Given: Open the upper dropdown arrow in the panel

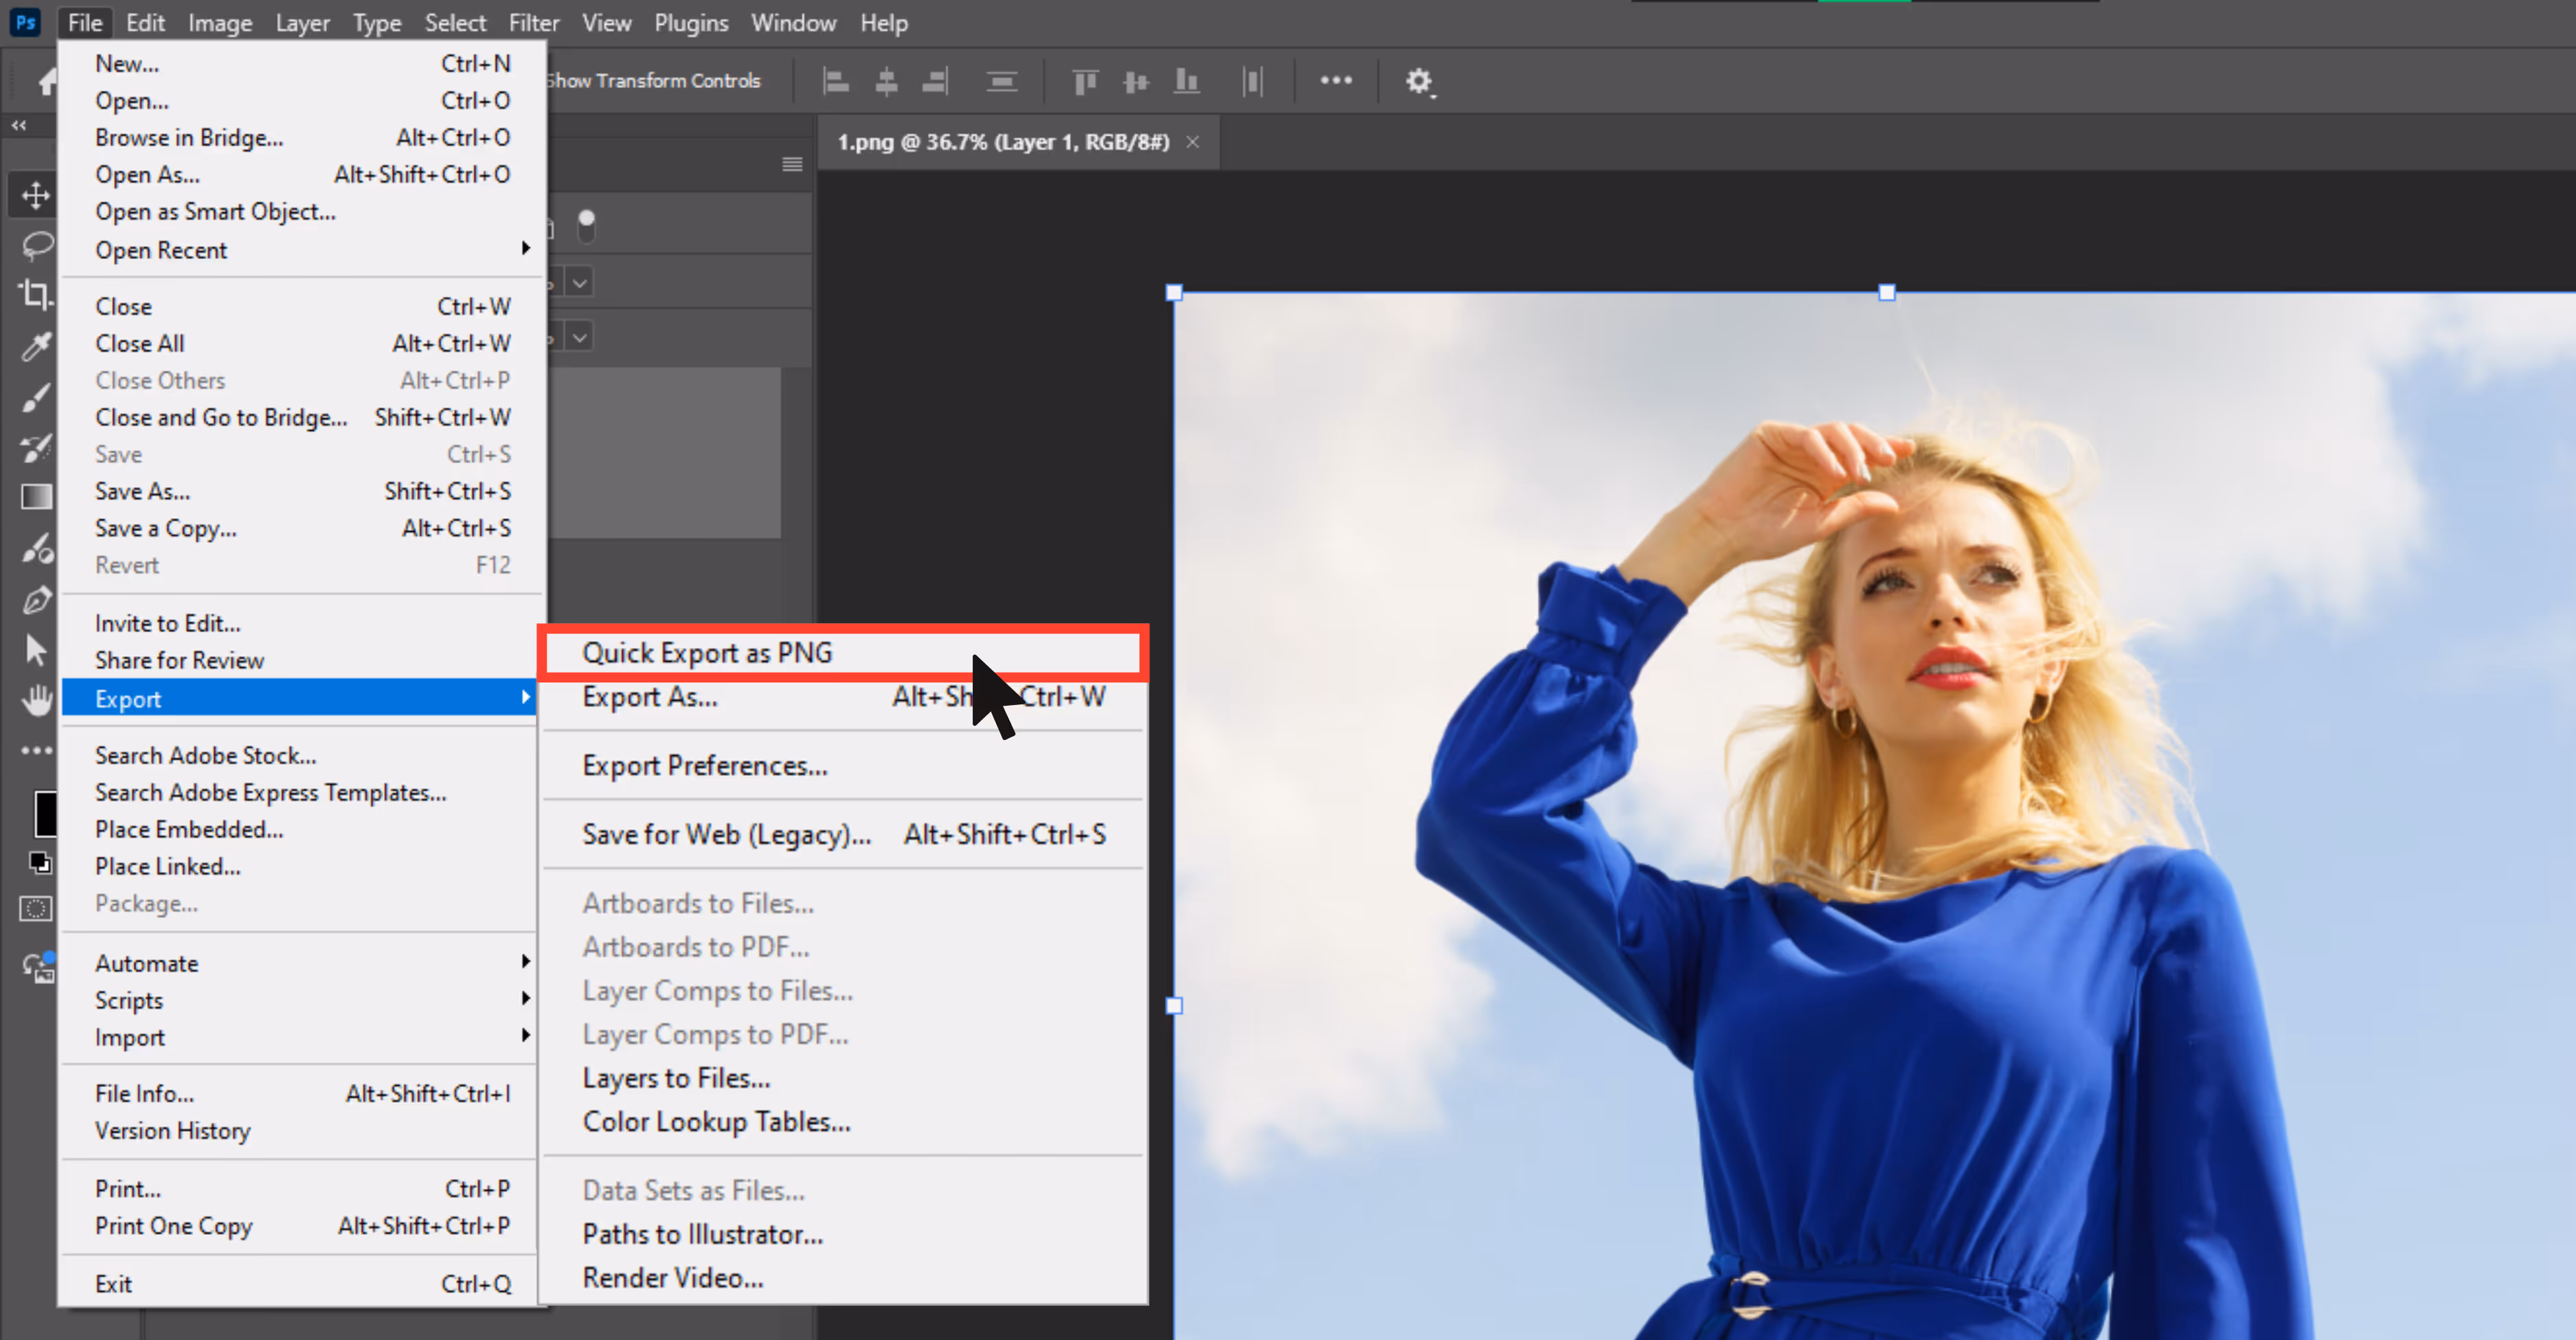Looking at the screenshot, I should coord(580,283).
